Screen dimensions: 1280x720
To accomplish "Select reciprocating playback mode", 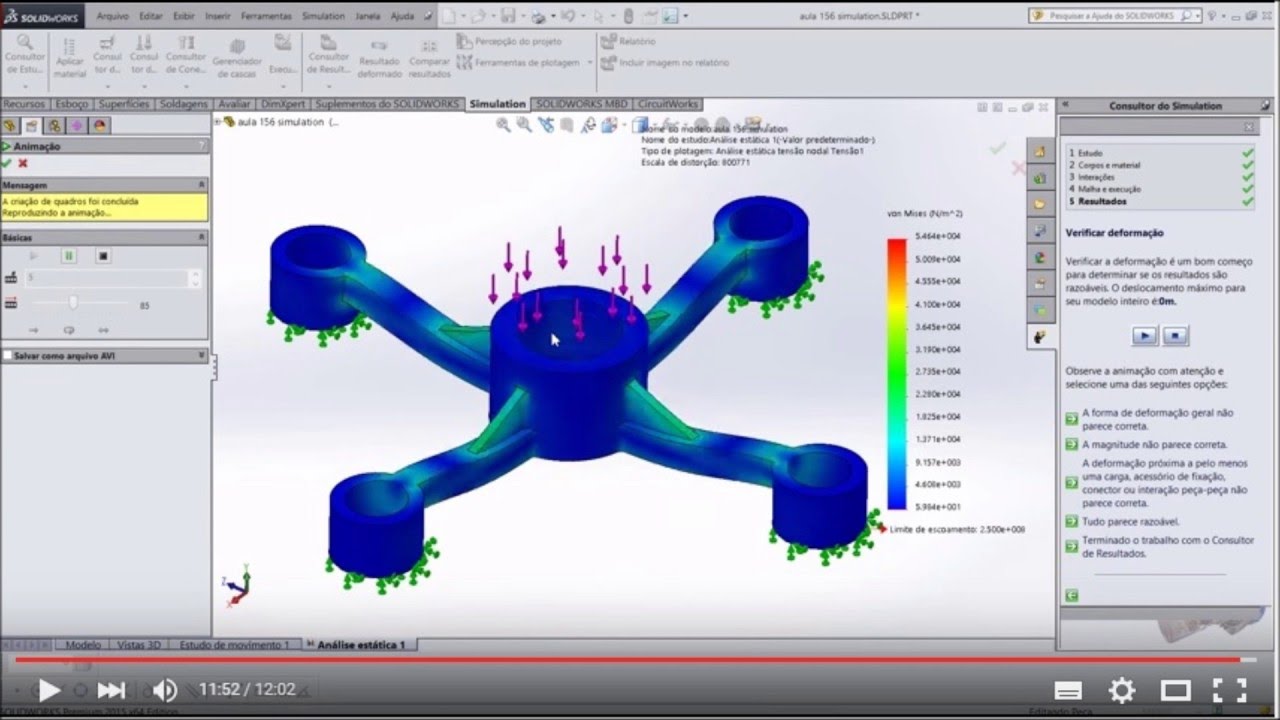I will (x=103, y=330).
